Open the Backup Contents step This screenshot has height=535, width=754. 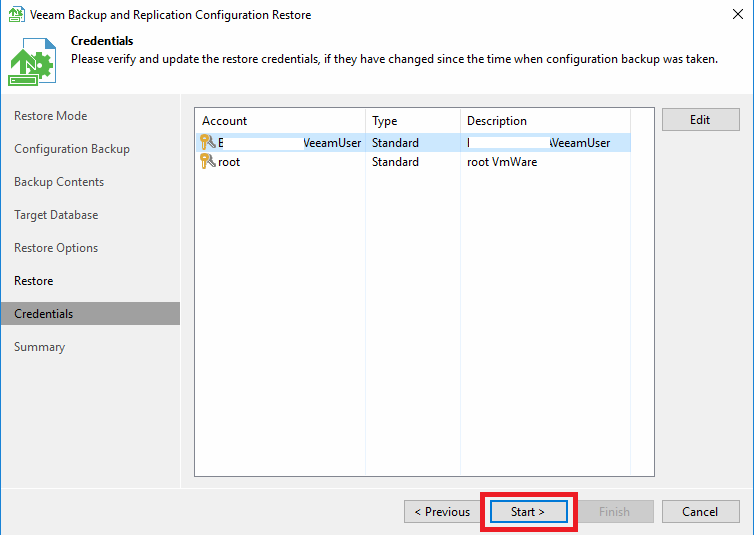(x=59, y=182)
